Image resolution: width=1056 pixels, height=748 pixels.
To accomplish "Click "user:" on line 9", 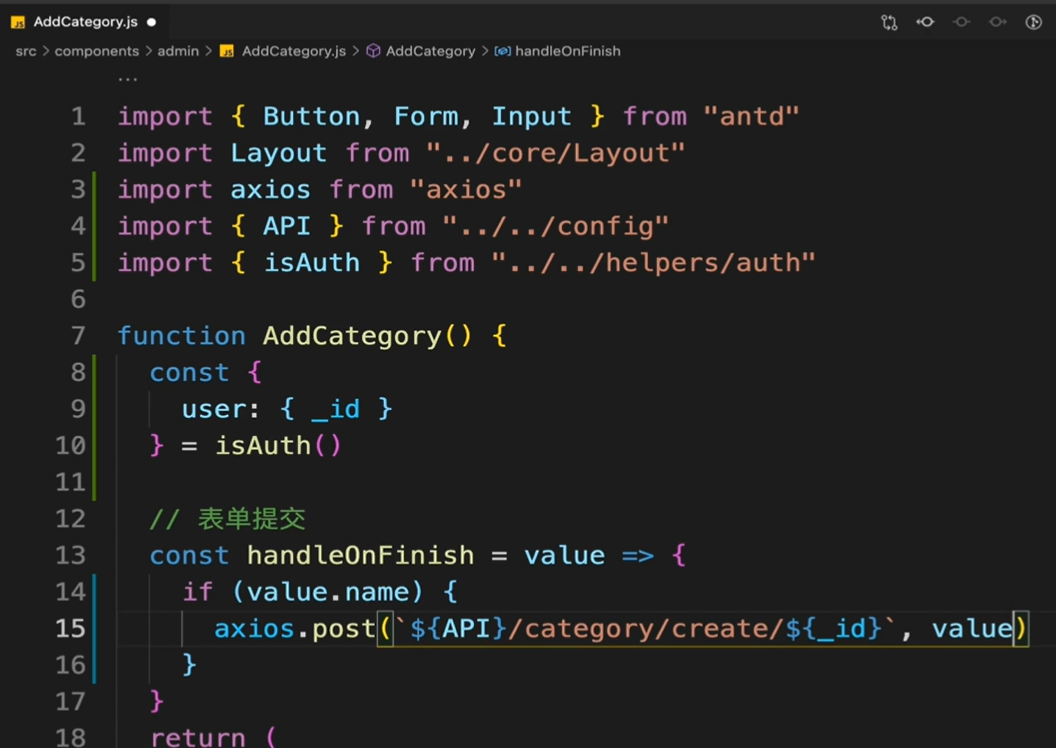I will click(221, 409).
